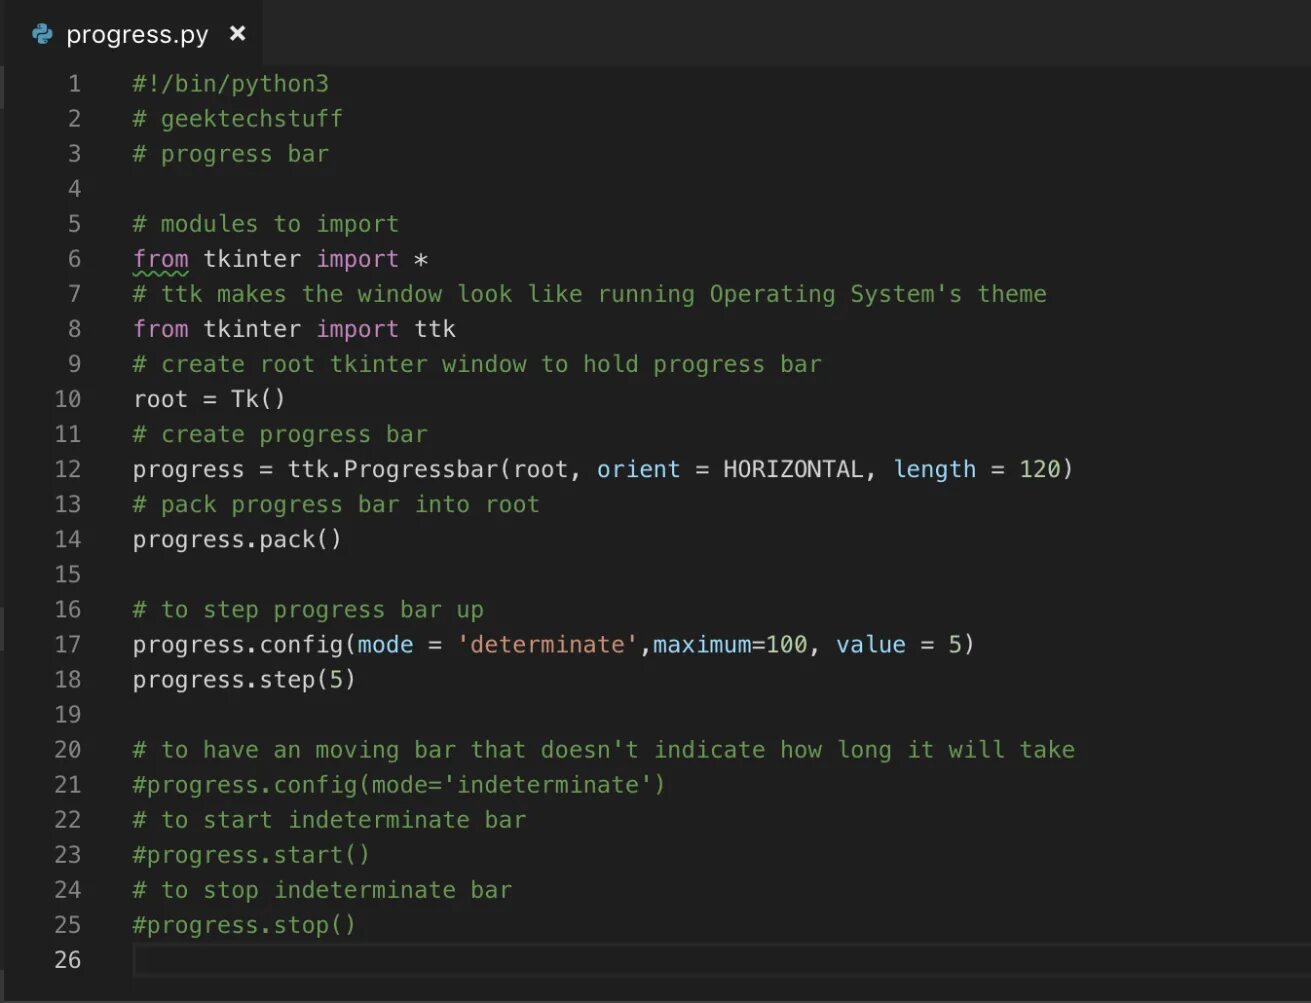Image resolution: width=1311 pixels, height=1003 pixels.
Task: Select the progress.py editor tab
Action: [x=137, y=35]
